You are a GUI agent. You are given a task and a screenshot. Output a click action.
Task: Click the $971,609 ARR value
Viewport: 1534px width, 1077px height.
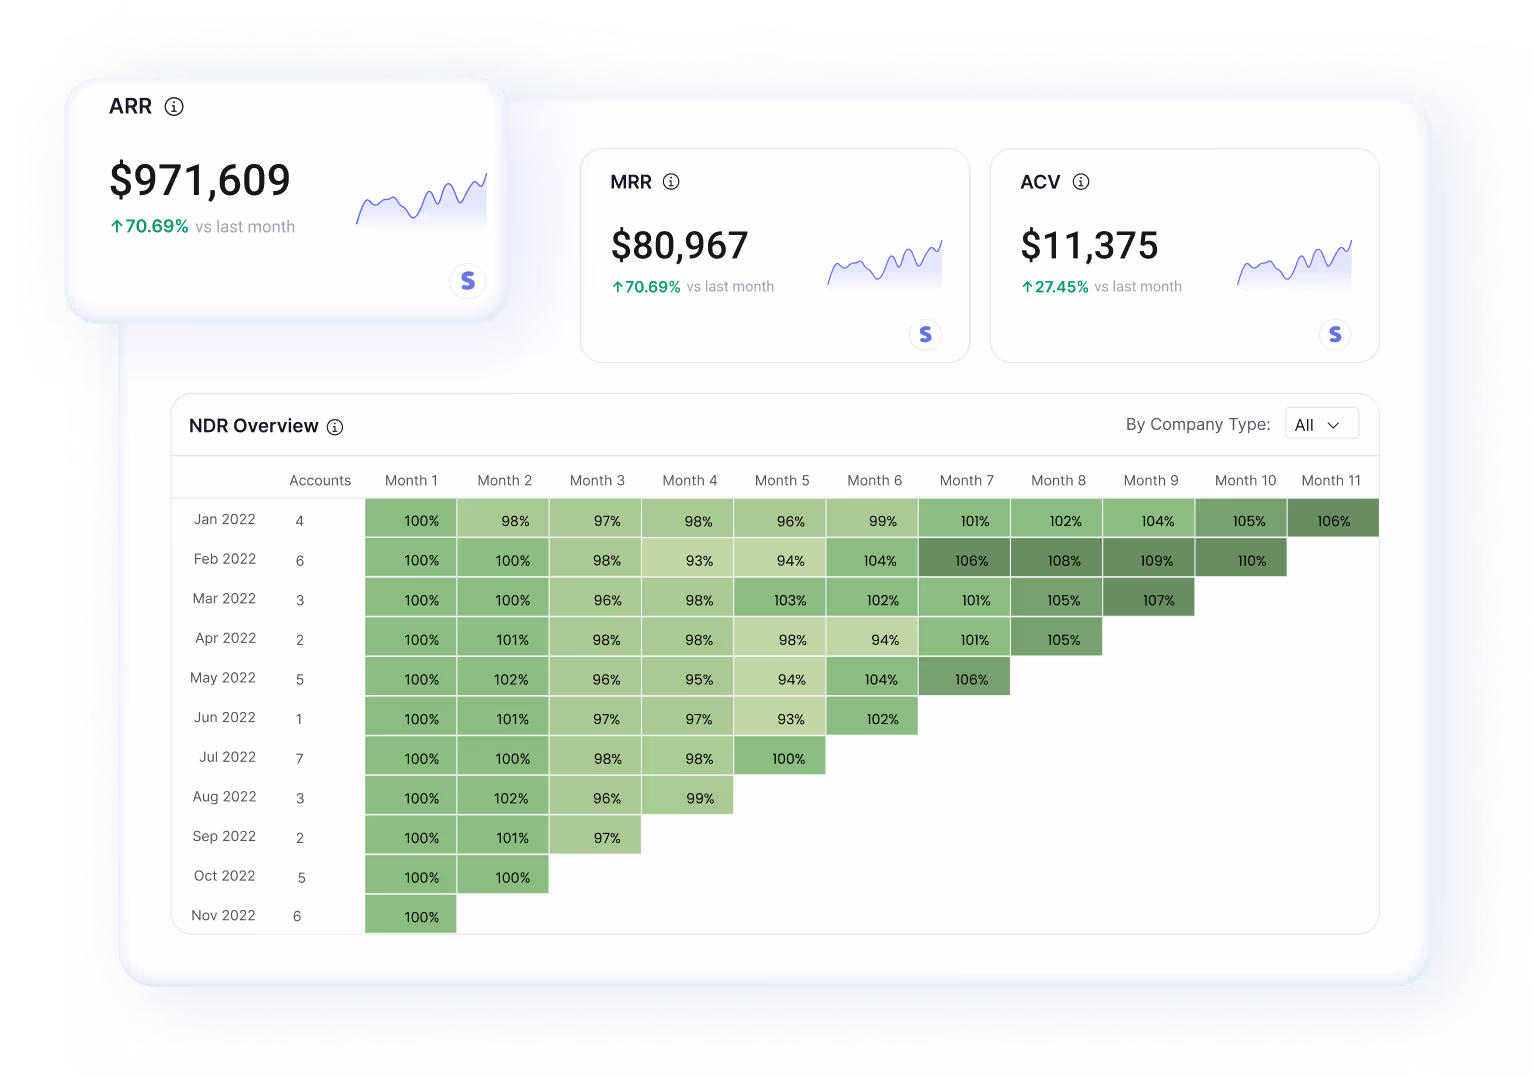[x=200, y=180]
